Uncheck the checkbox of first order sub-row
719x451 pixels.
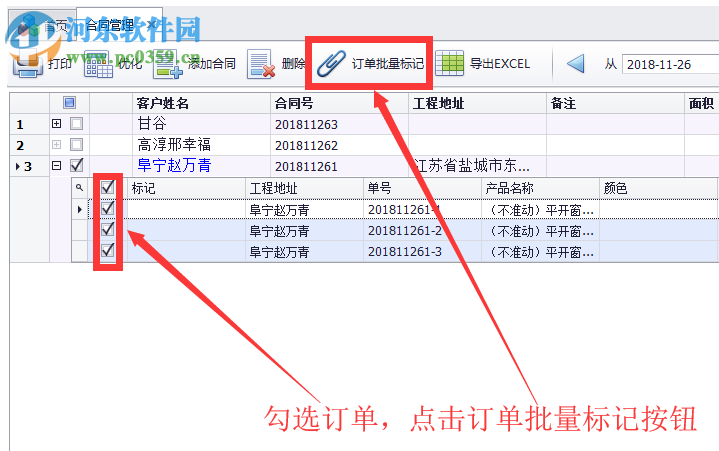[107, 208]
